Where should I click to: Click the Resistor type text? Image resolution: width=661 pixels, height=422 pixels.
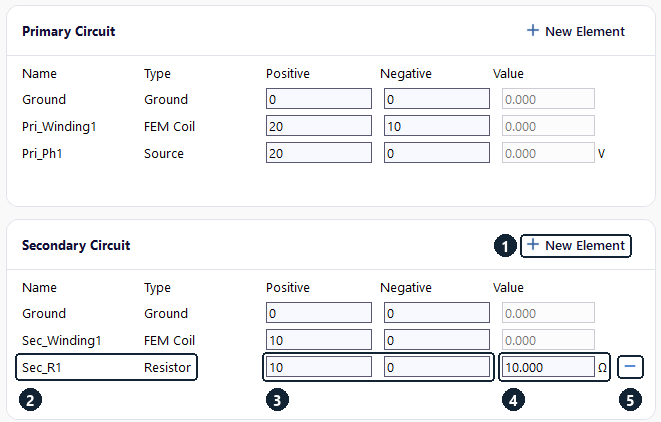tap(167, 368)
